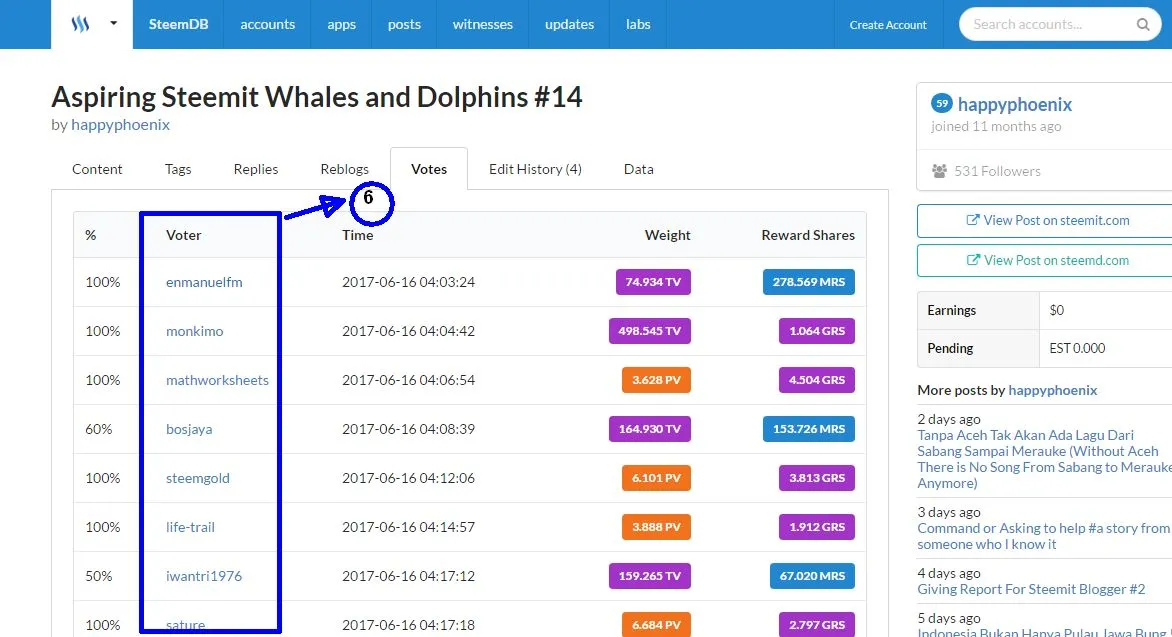
Task: Click the 74.934 TV weight badge
Action: (653, 282)
